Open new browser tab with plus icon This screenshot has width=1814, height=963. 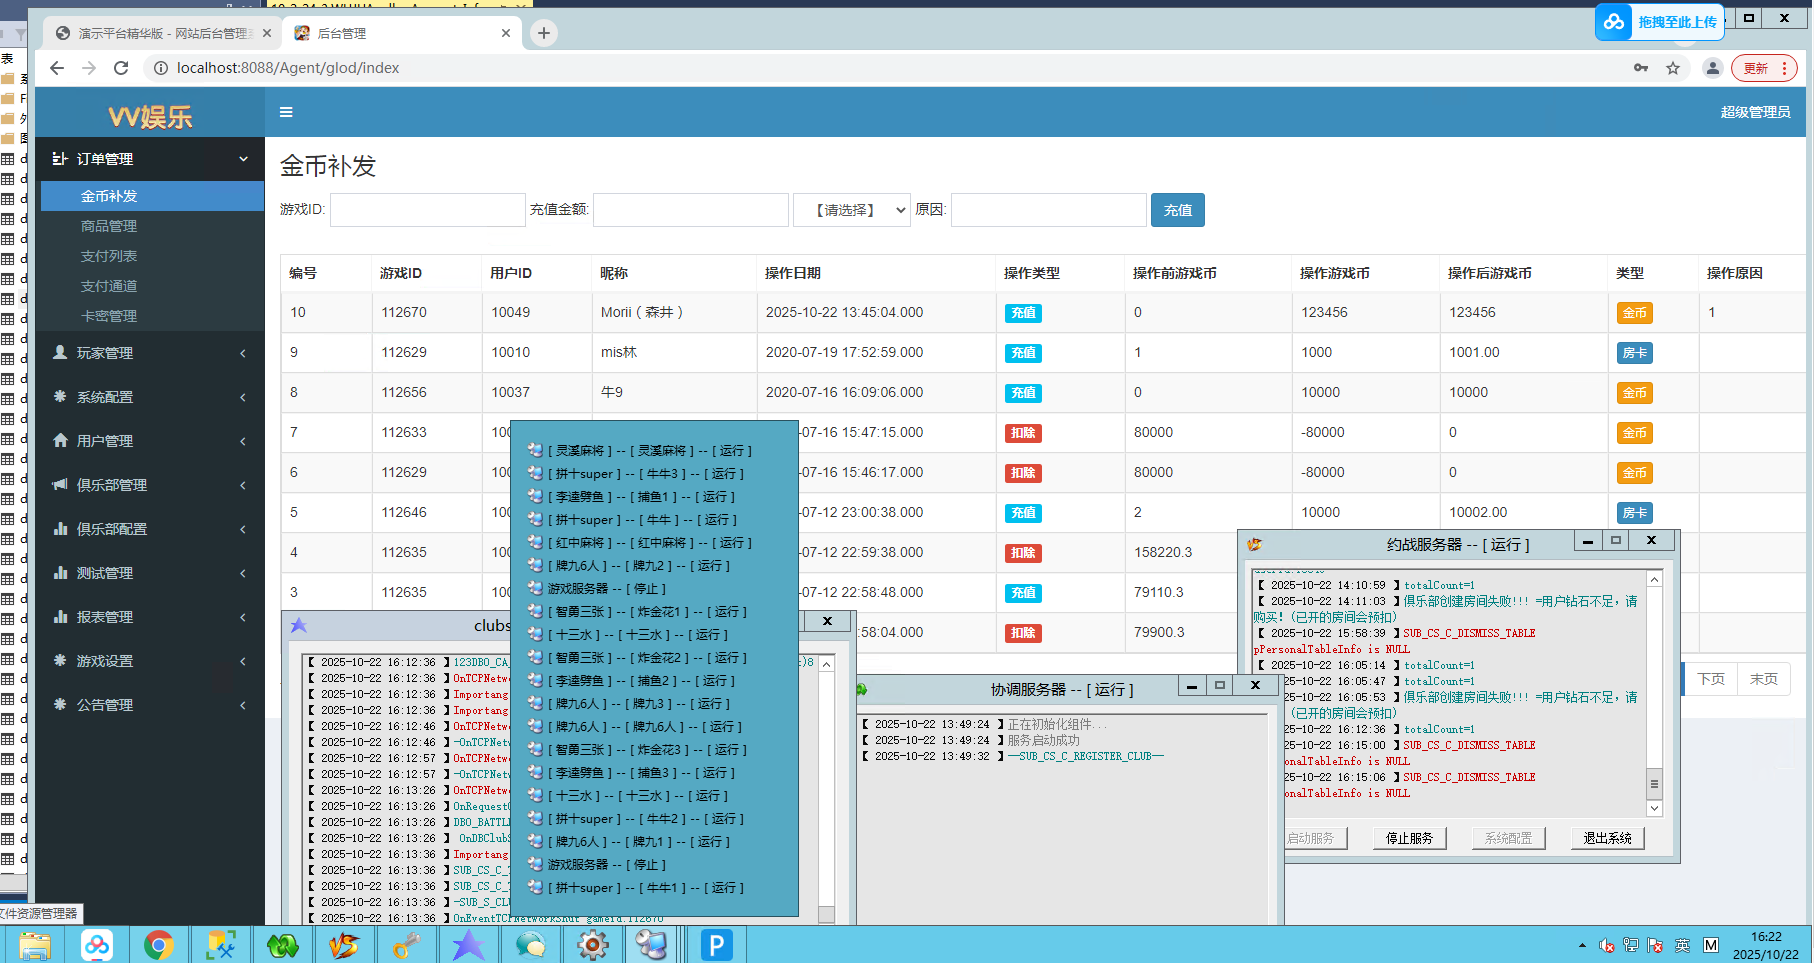(x=543, y=33)
